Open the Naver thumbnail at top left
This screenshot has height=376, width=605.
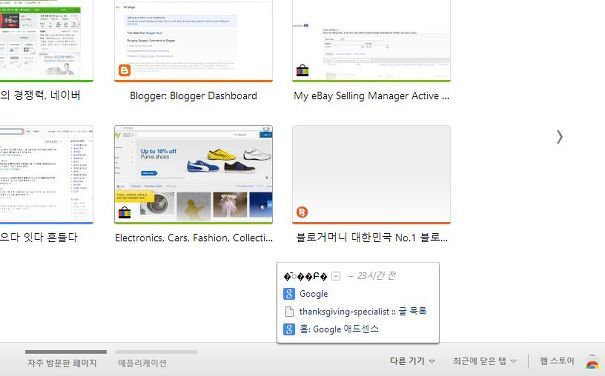(46, 40)
